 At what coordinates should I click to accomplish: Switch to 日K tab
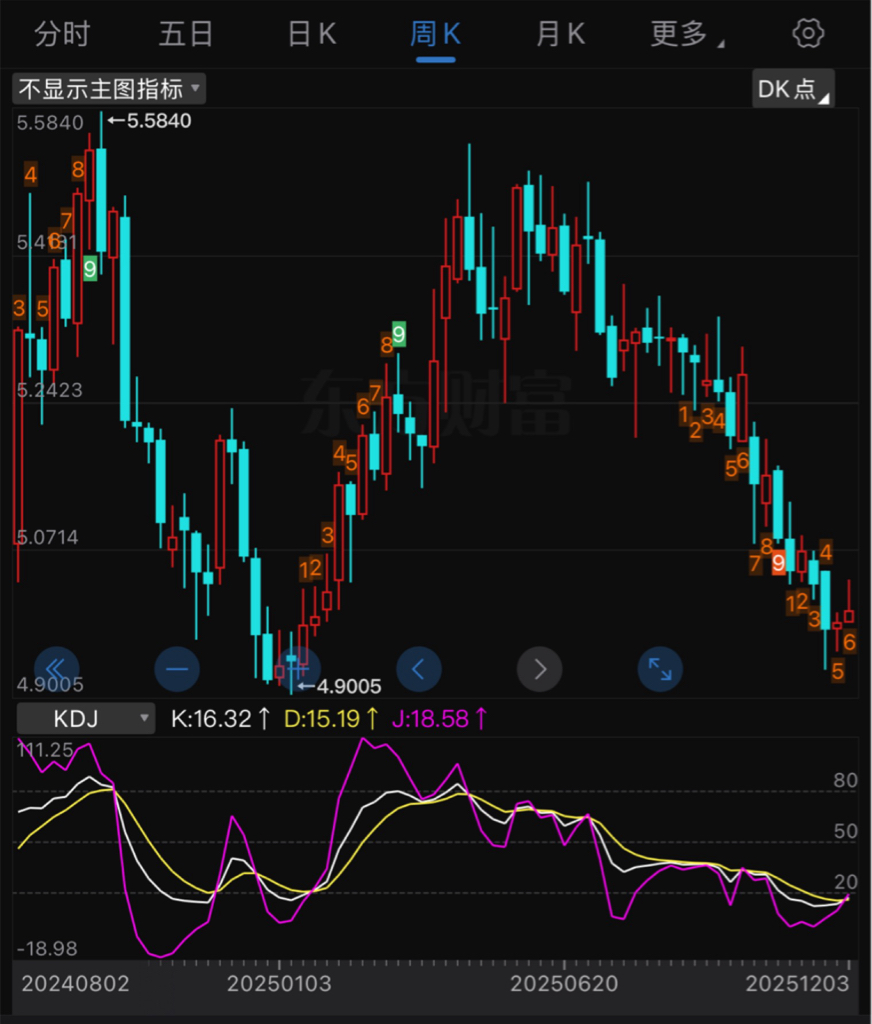click(312, 34)
